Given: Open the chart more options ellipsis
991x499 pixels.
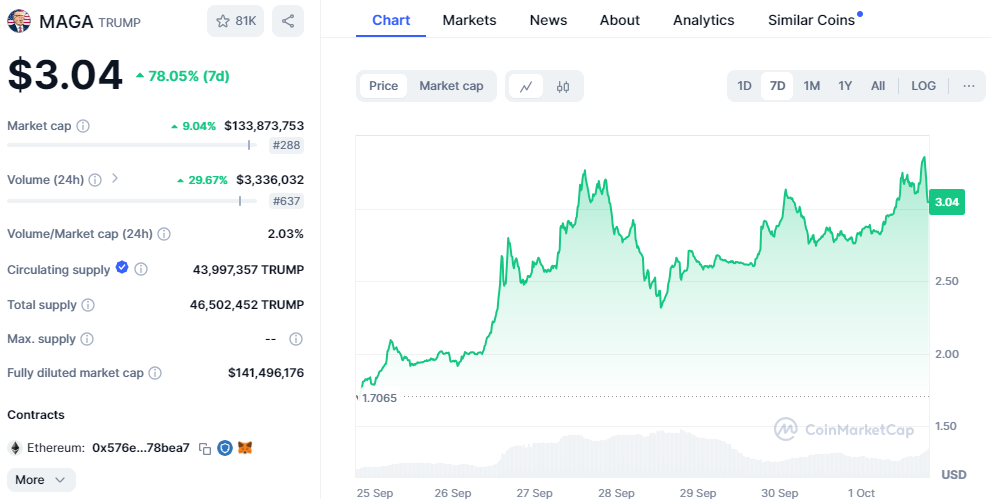Looking at the screenshot, I should pos(969,86).
